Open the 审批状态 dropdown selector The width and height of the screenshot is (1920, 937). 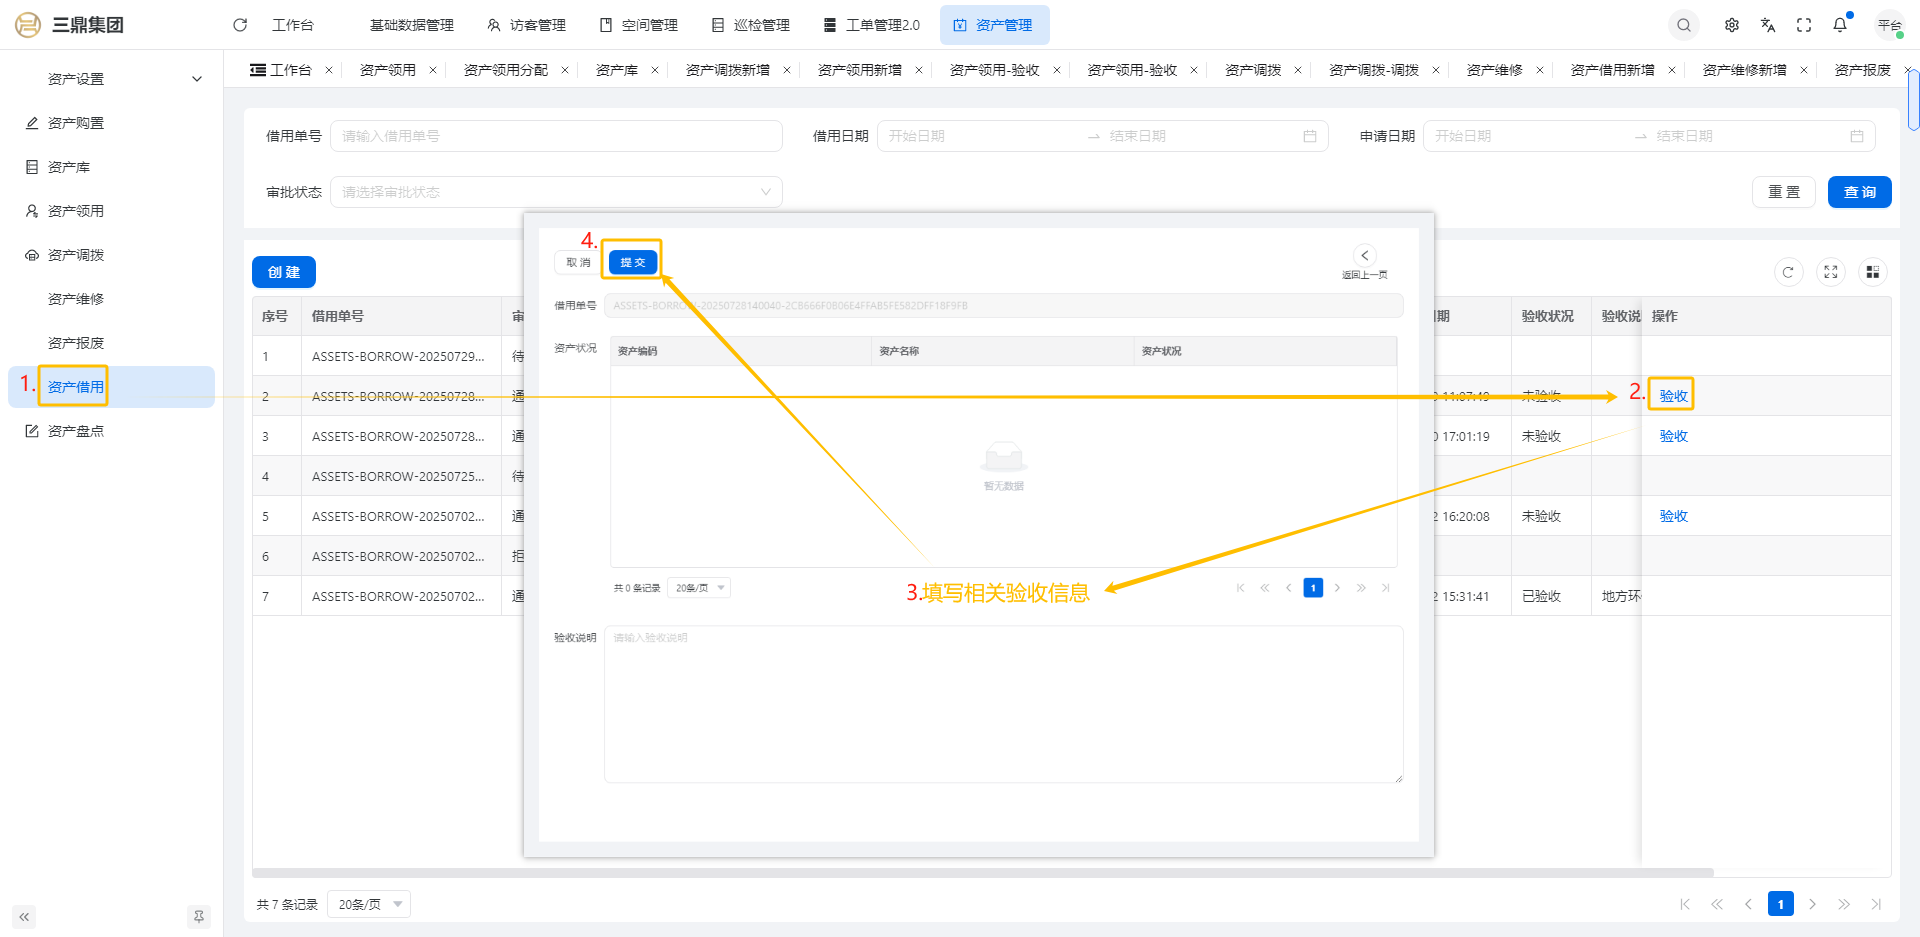pyautogui.click(x=556, y=192)
